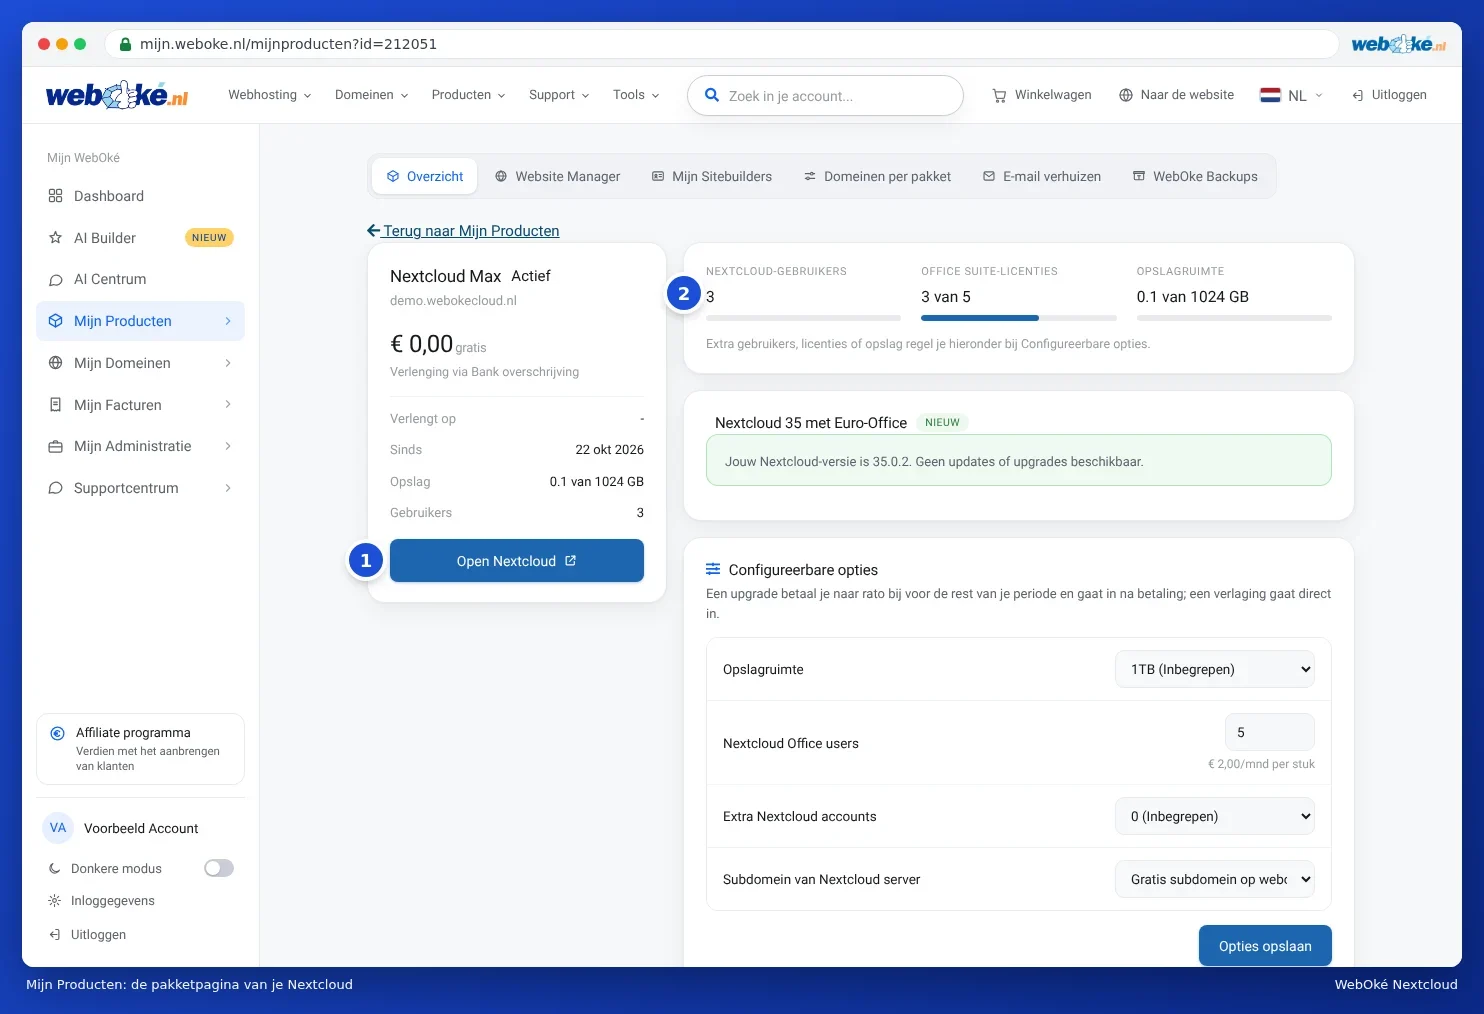Click the WebOké logo in the header
This screenshot has height=1014, width=1484.
(117, 95)
